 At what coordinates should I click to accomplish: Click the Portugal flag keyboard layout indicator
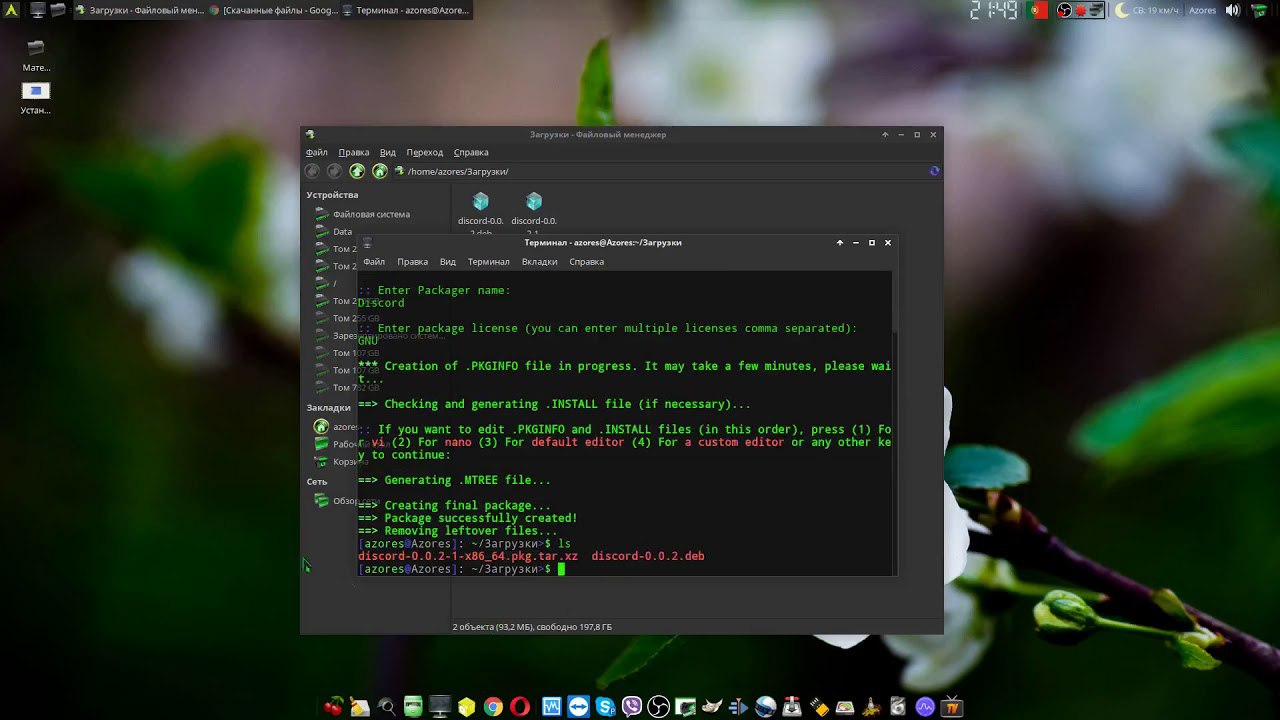pos(1037,10)
